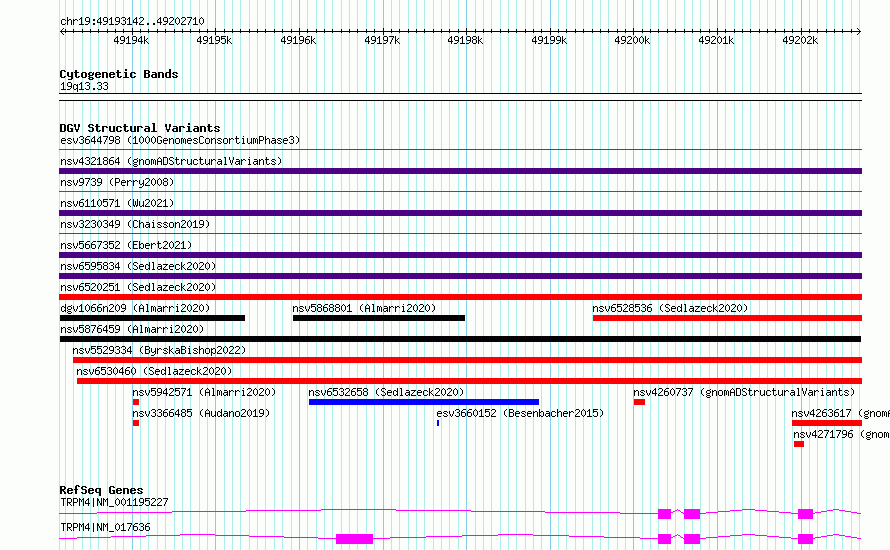Viewport: 890px width, 550px height.
Task: Click the 49202k ruler tick label
Action: click(800, 40)
